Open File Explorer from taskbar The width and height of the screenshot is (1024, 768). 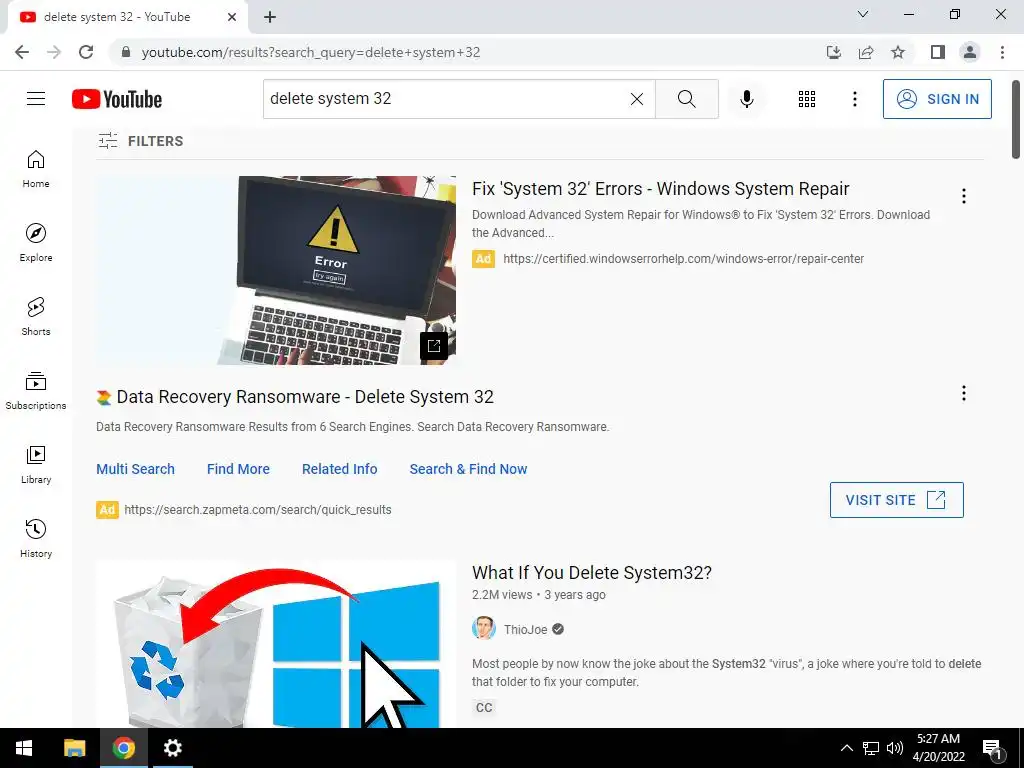[x=74, y=748]
